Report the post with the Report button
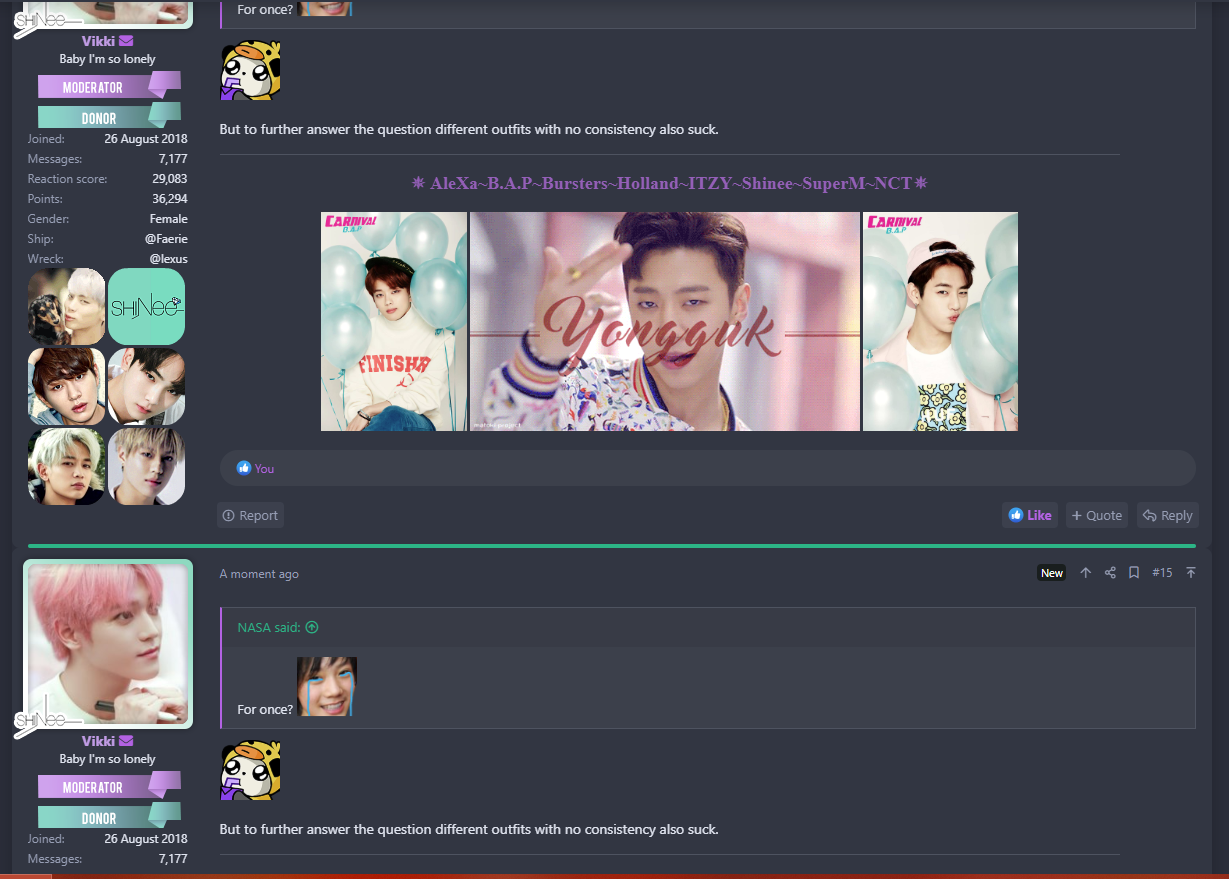 (250, 515)
